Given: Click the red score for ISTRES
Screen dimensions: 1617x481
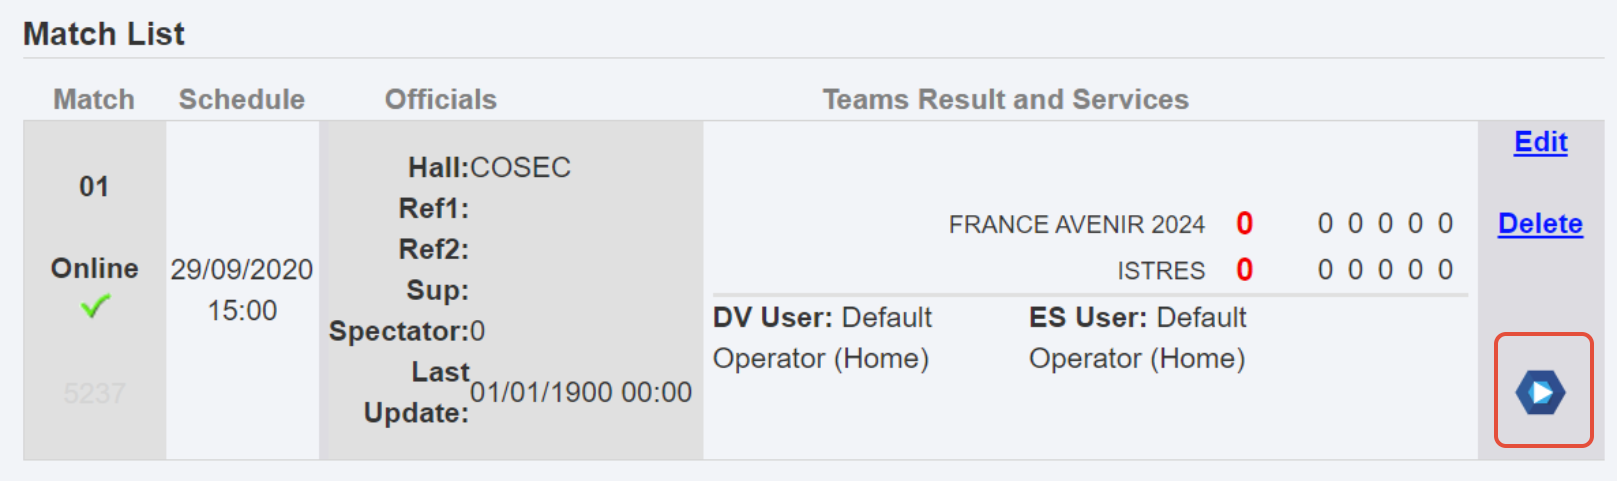Looking at the screenshot, I should click(1244, 270).
